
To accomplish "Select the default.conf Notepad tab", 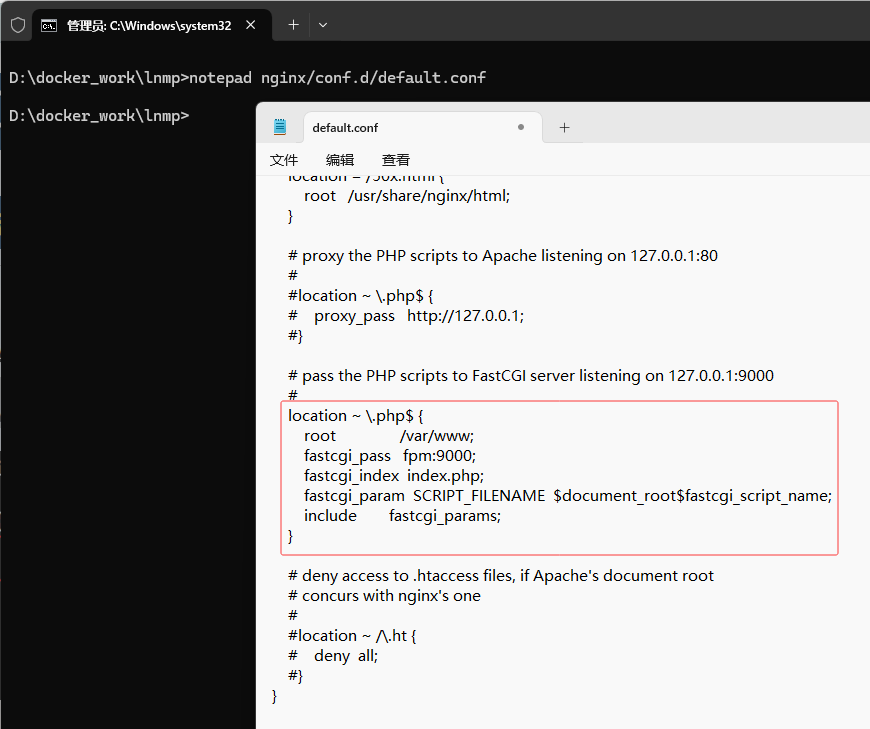I will click(423, 128).
